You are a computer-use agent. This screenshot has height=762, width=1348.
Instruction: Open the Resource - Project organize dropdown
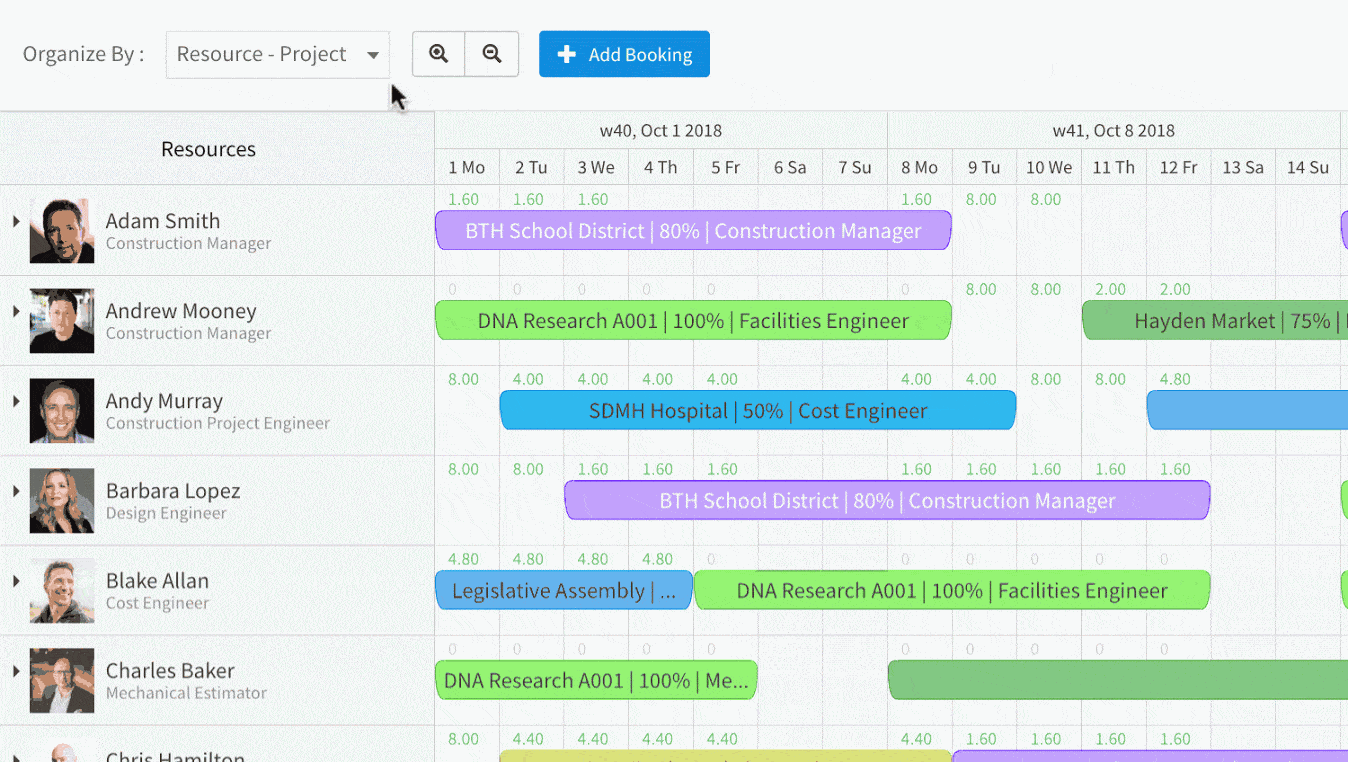(277, 54)
